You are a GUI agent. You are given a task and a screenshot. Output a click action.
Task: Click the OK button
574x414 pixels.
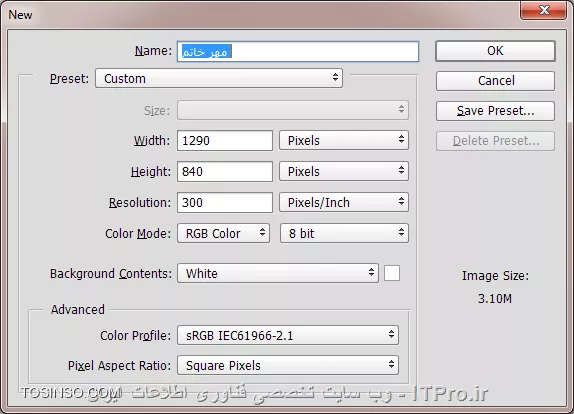click(x=495, y=51)
